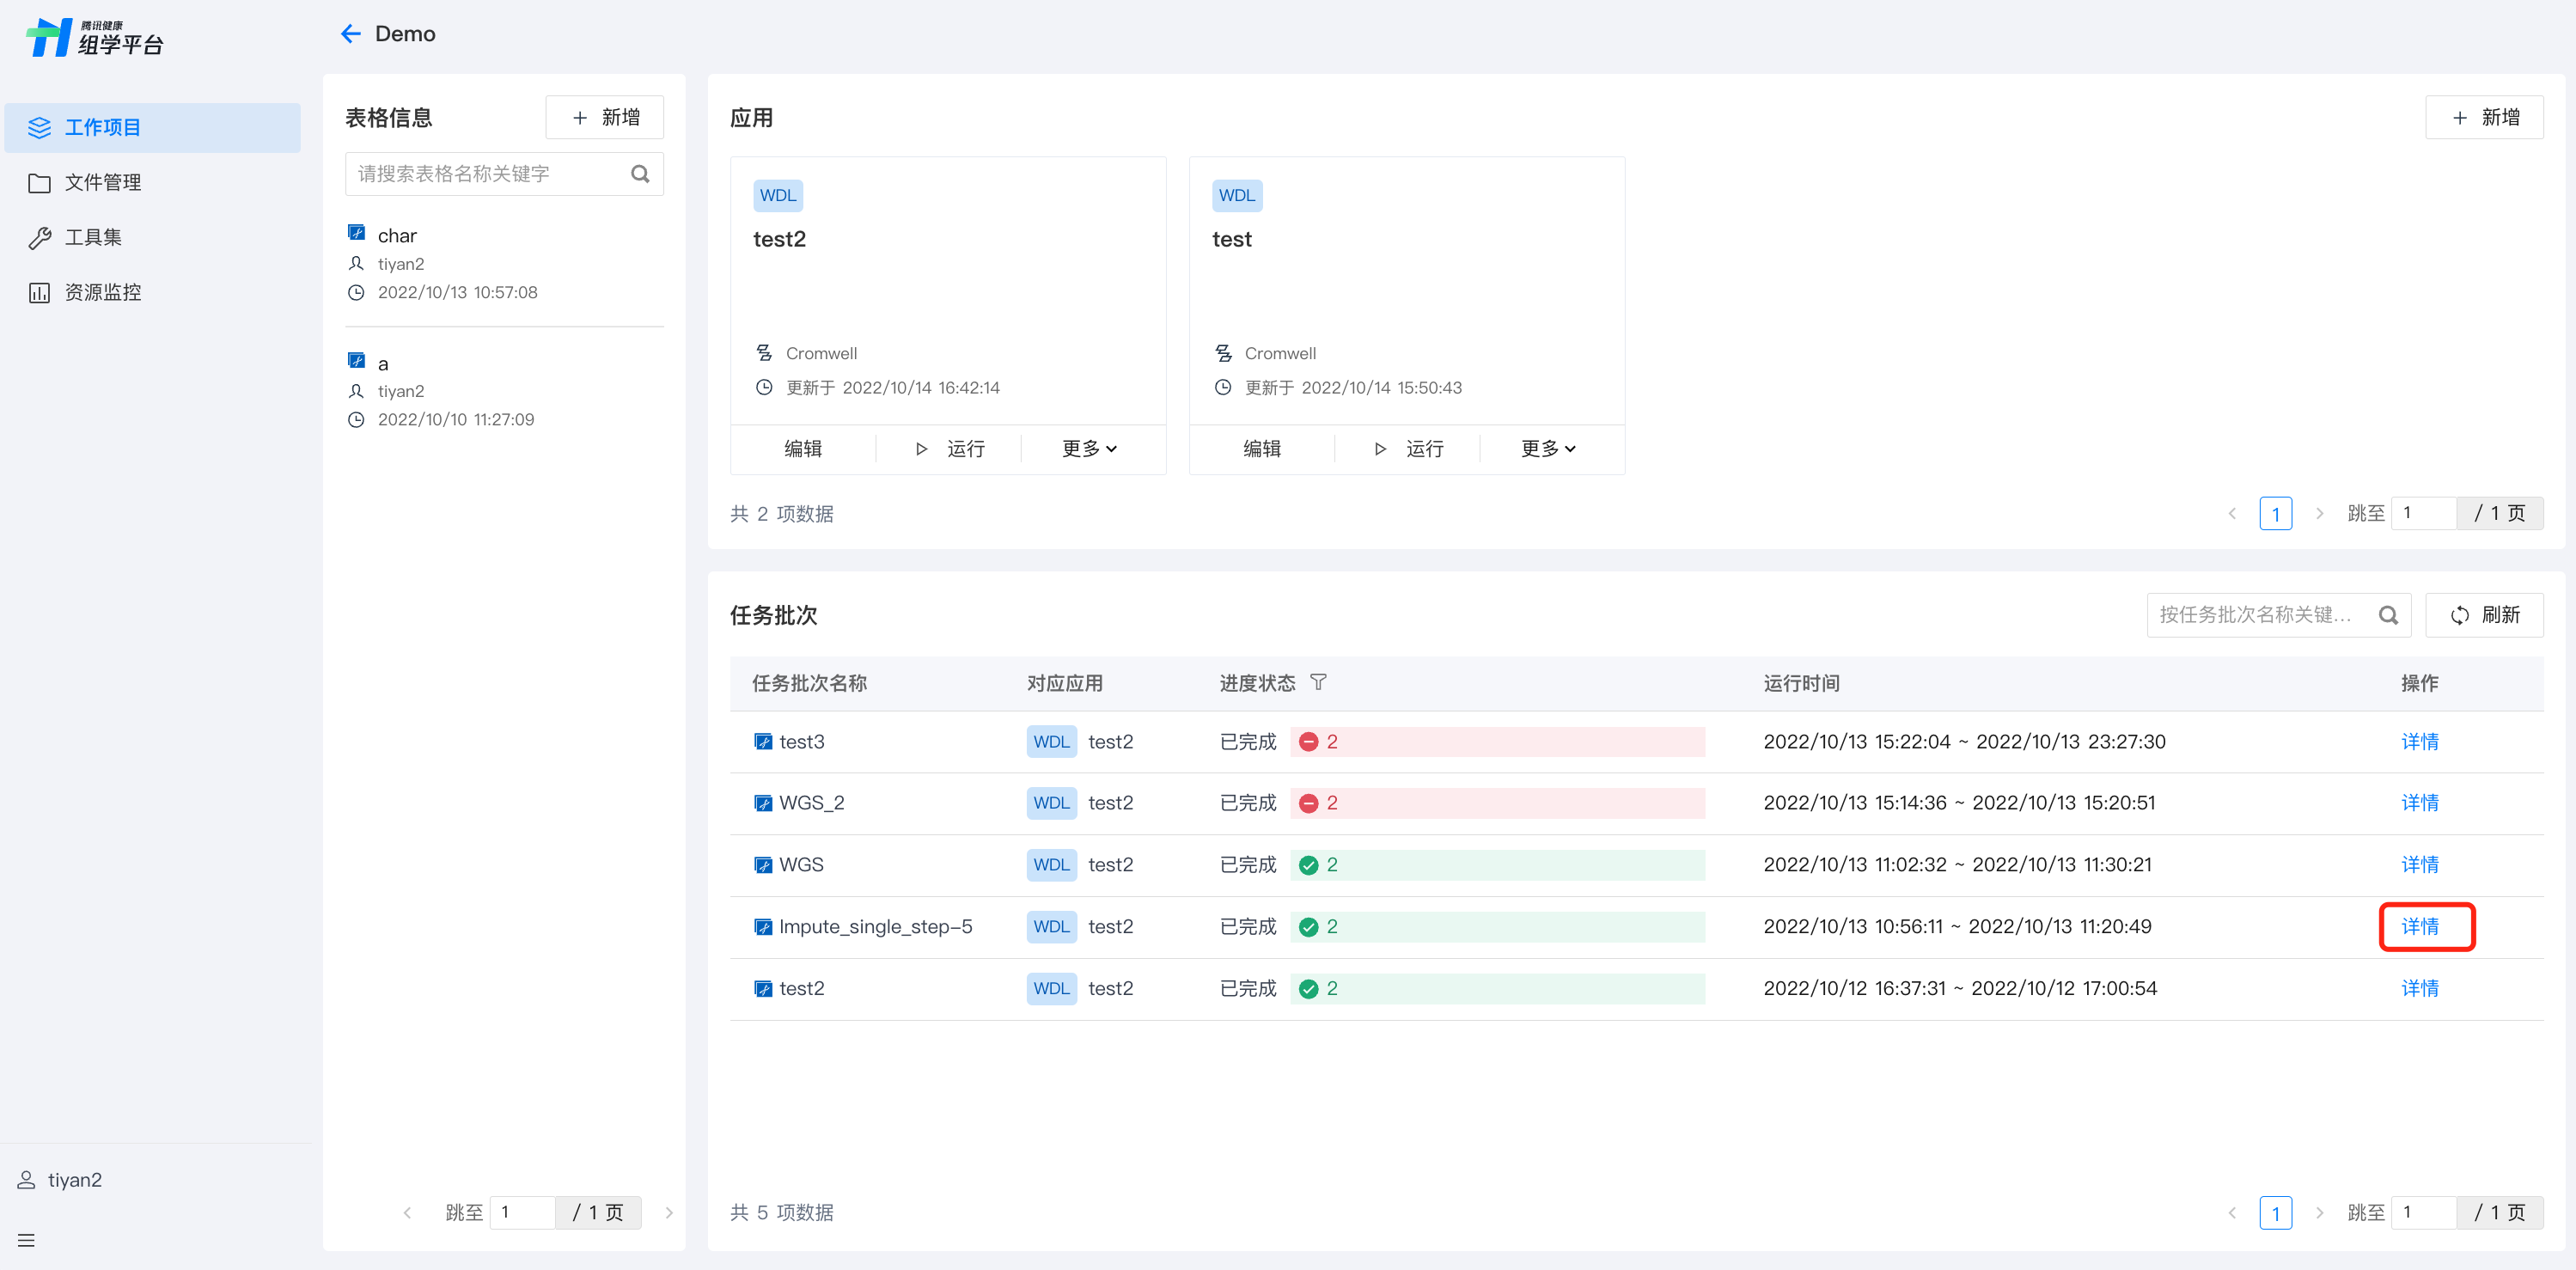Click the batch icon next to WGS_2
The width and height of the screenshot is (2576, 1270).
(x=763, y=803)
